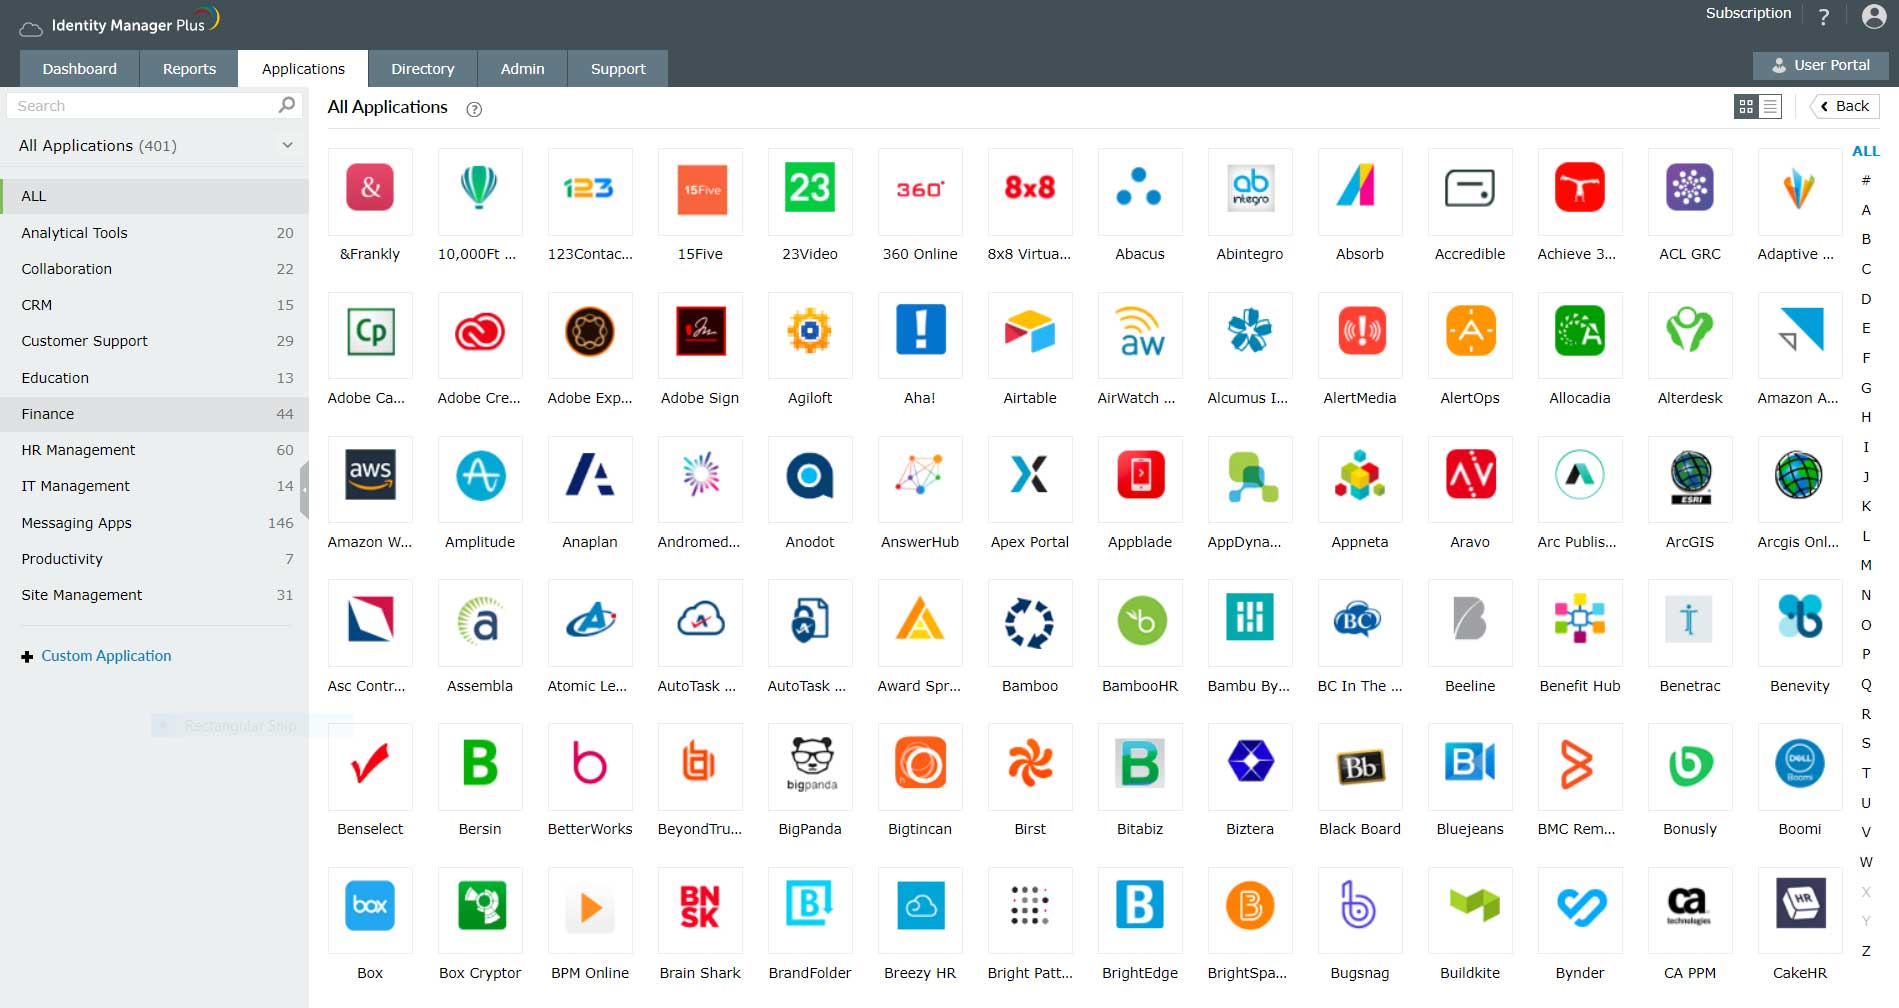
Task: Open the Subscription link
Action: (x=1748, y=13)
